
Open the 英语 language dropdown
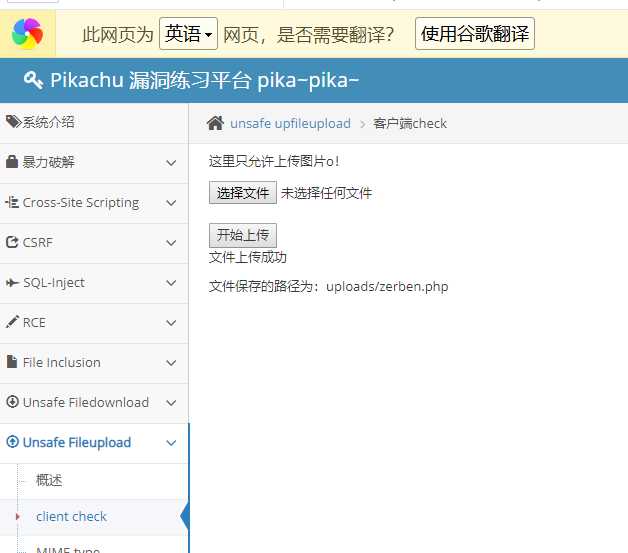[x=188, y=34]
